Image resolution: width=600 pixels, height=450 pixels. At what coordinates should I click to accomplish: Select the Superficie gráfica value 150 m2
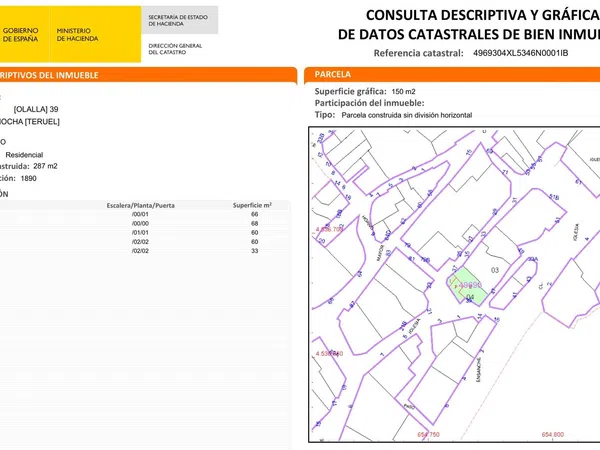click(x=403, y=92)
